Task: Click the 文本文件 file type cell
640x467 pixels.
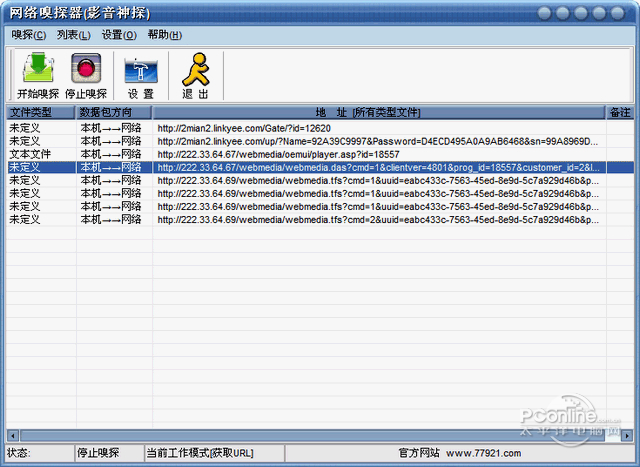Action: [30, 154]
